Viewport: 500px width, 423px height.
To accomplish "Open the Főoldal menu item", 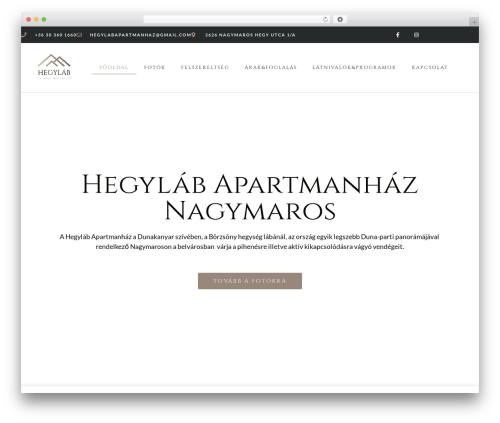I will 114,67.
